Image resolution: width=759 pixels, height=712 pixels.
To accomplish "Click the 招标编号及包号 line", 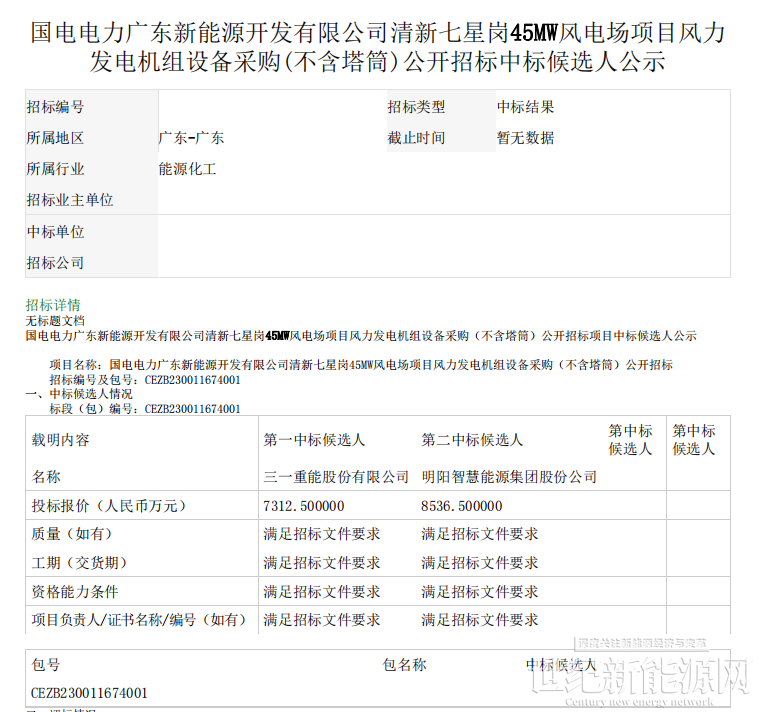I will [x=145, y=380].
